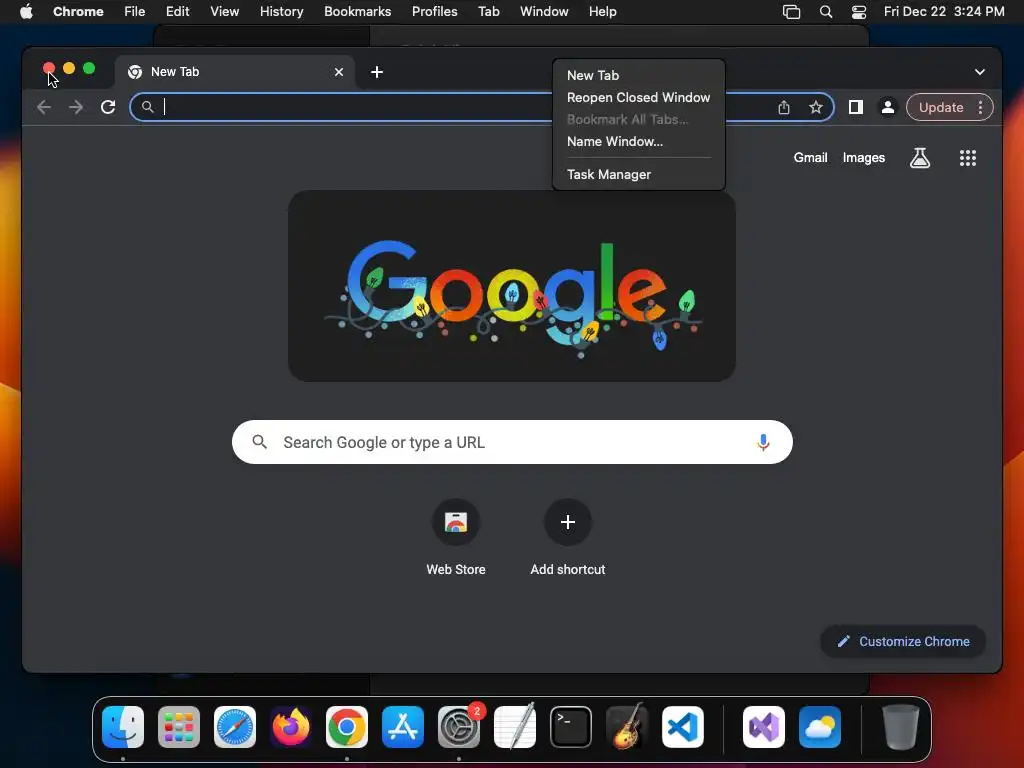Open App Store from the Dock
Viewport: 1024px width, 768px height.
click(403, 727)
